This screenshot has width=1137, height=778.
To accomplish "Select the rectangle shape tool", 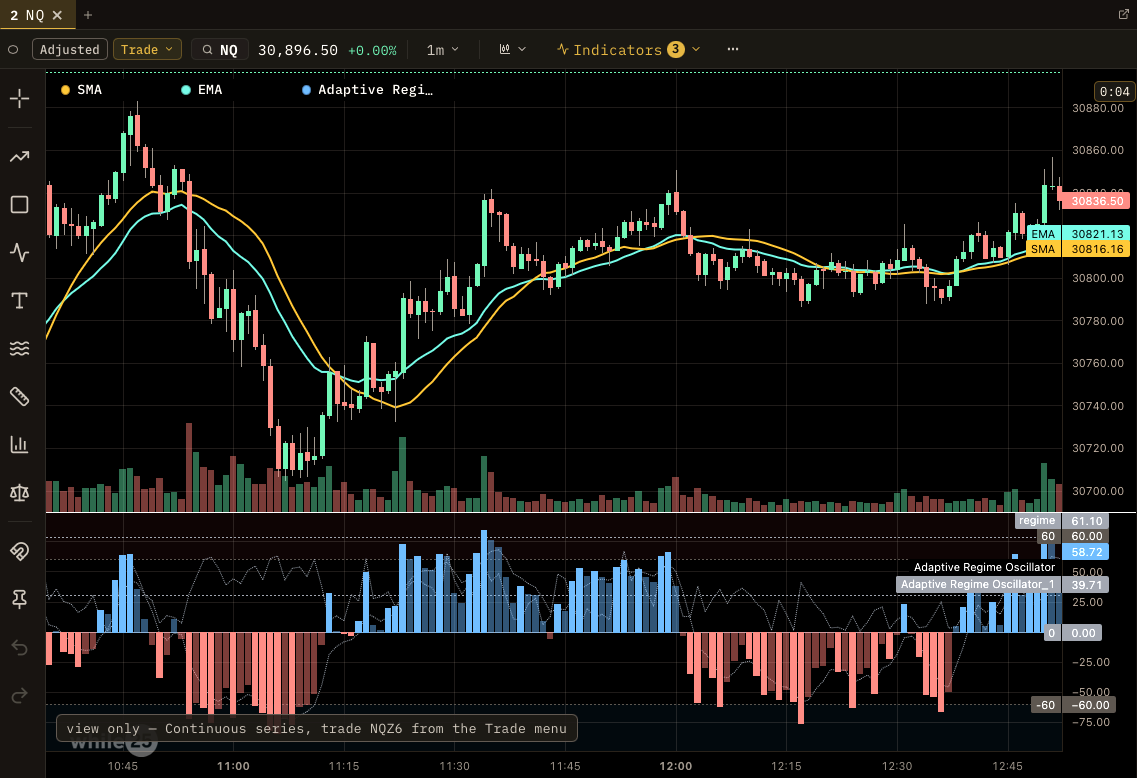I will (x=20, y=204).
